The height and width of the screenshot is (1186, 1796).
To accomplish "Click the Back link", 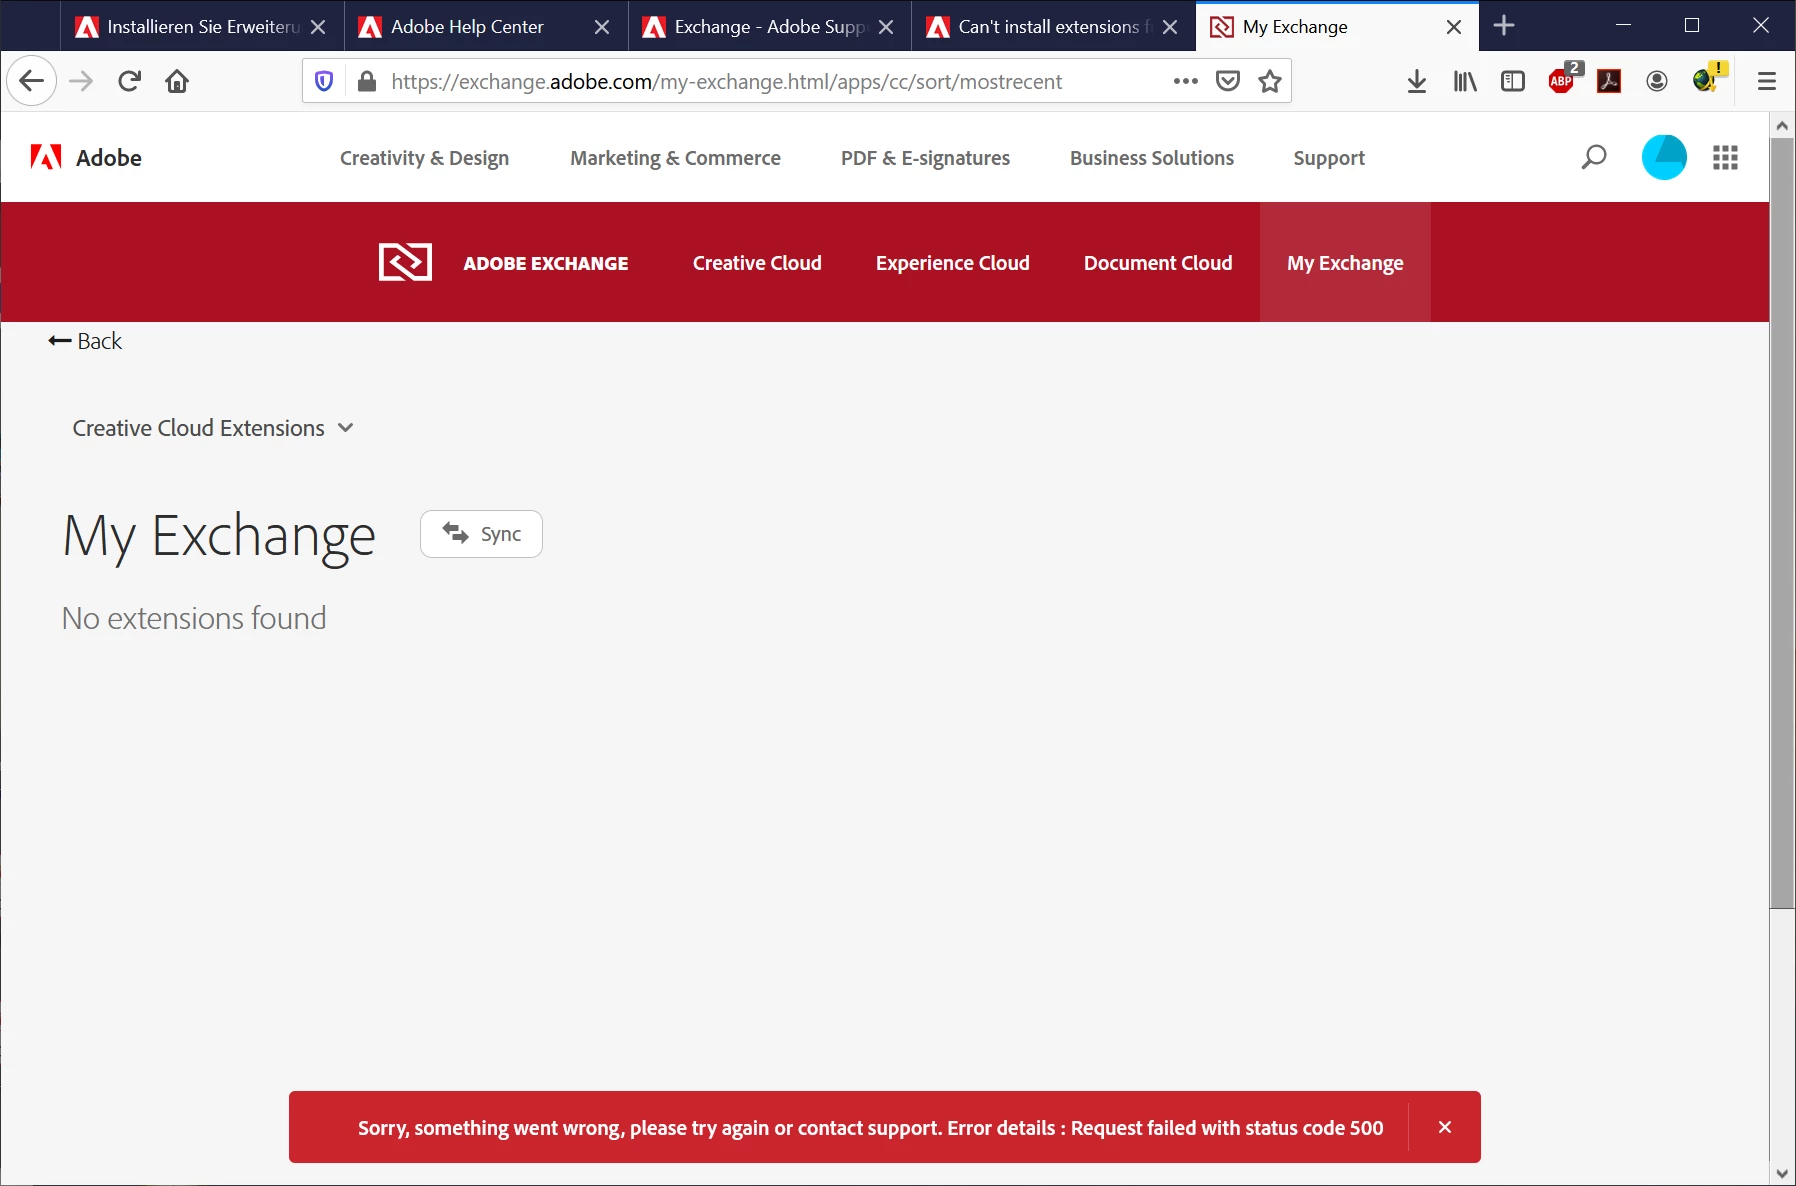I will [x=85, y=341].
